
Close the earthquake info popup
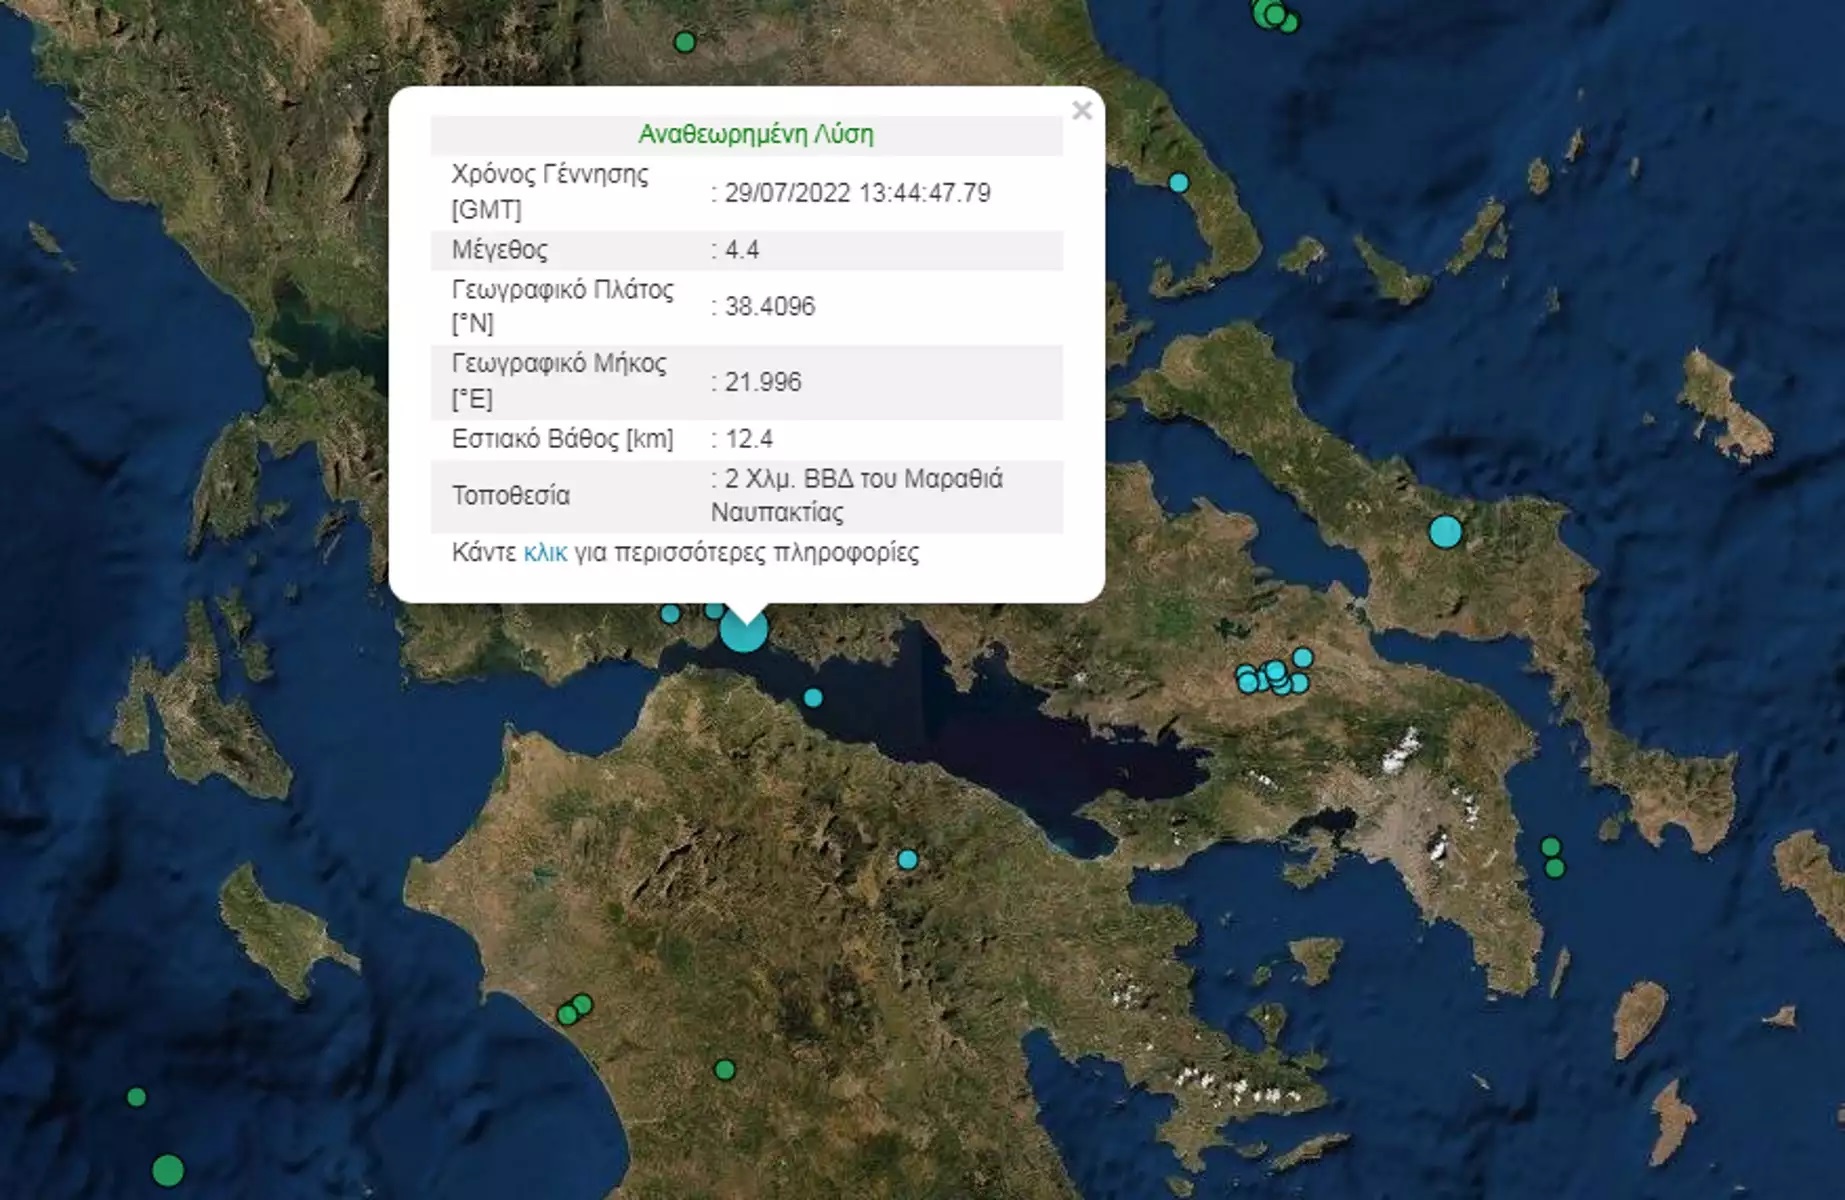coord(1081,111)
